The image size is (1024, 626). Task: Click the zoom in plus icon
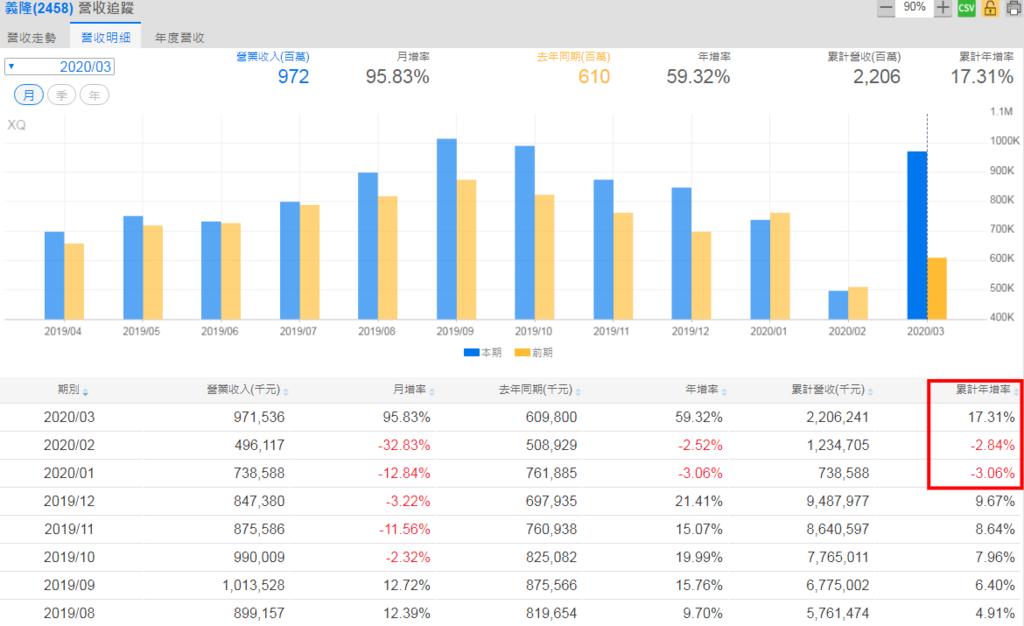click(942, 8)
